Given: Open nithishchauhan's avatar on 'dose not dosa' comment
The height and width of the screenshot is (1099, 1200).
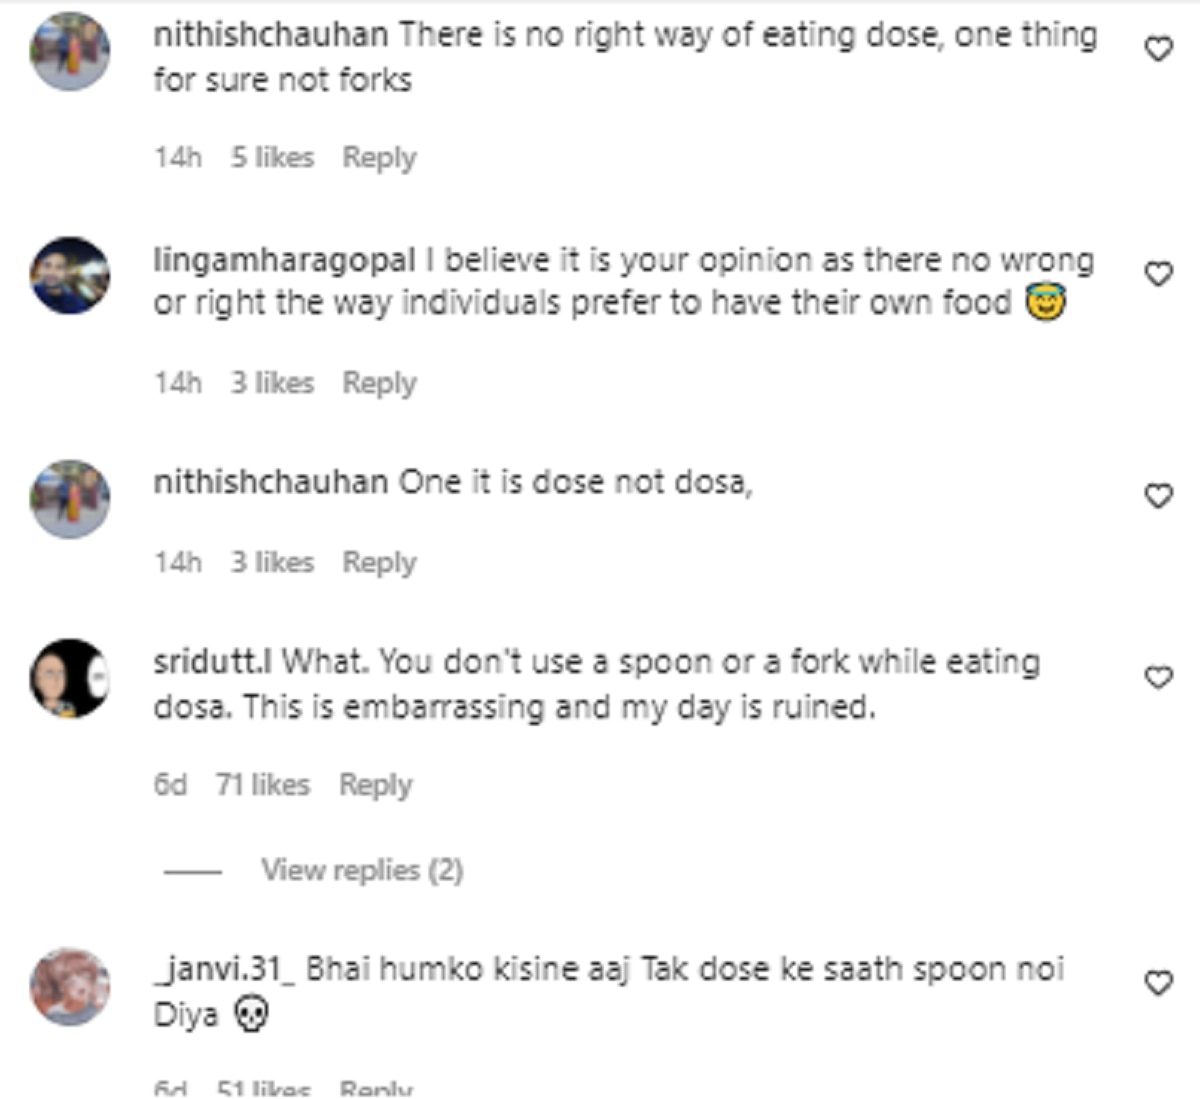Looking at the screenshot, I should (70, 498).
